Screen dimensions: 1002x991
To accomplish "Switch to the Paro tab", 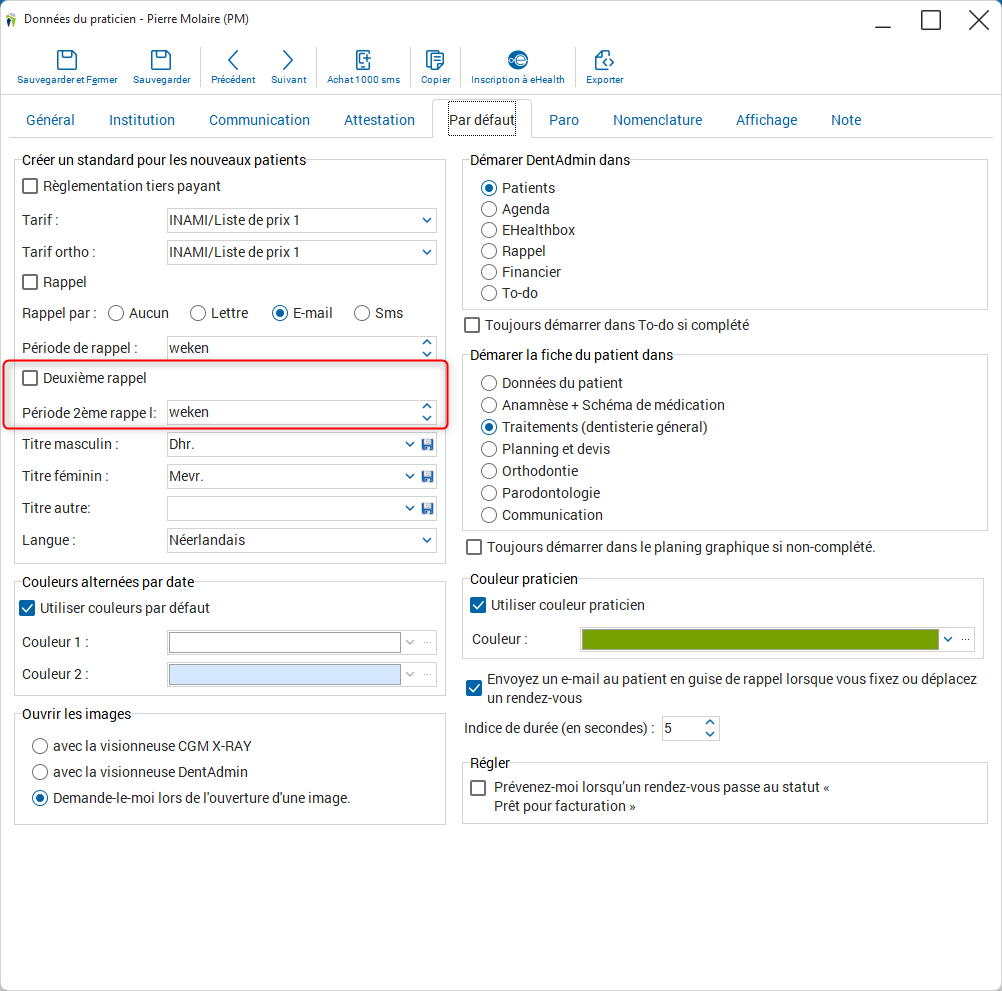I will [x=564, y=120].
